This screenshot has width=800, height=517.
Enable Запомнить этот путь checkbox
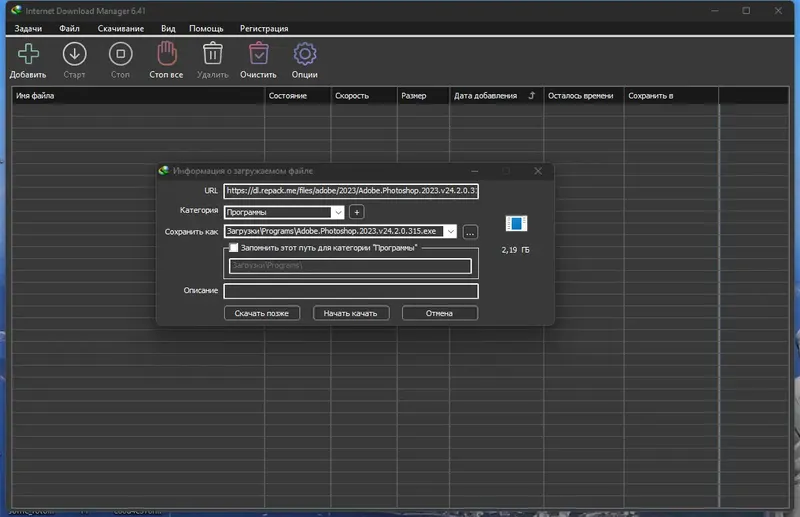click(234, 248)
